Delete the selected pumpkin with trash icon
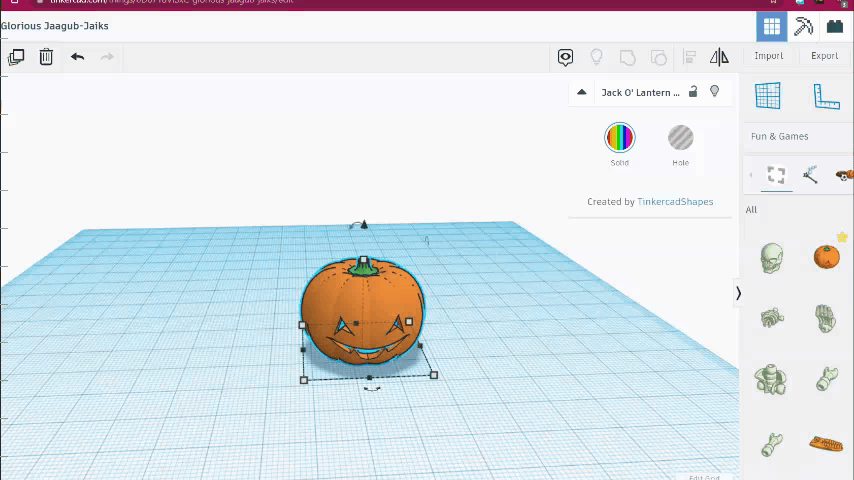The image size is (854, 480). tap(46, 57)
